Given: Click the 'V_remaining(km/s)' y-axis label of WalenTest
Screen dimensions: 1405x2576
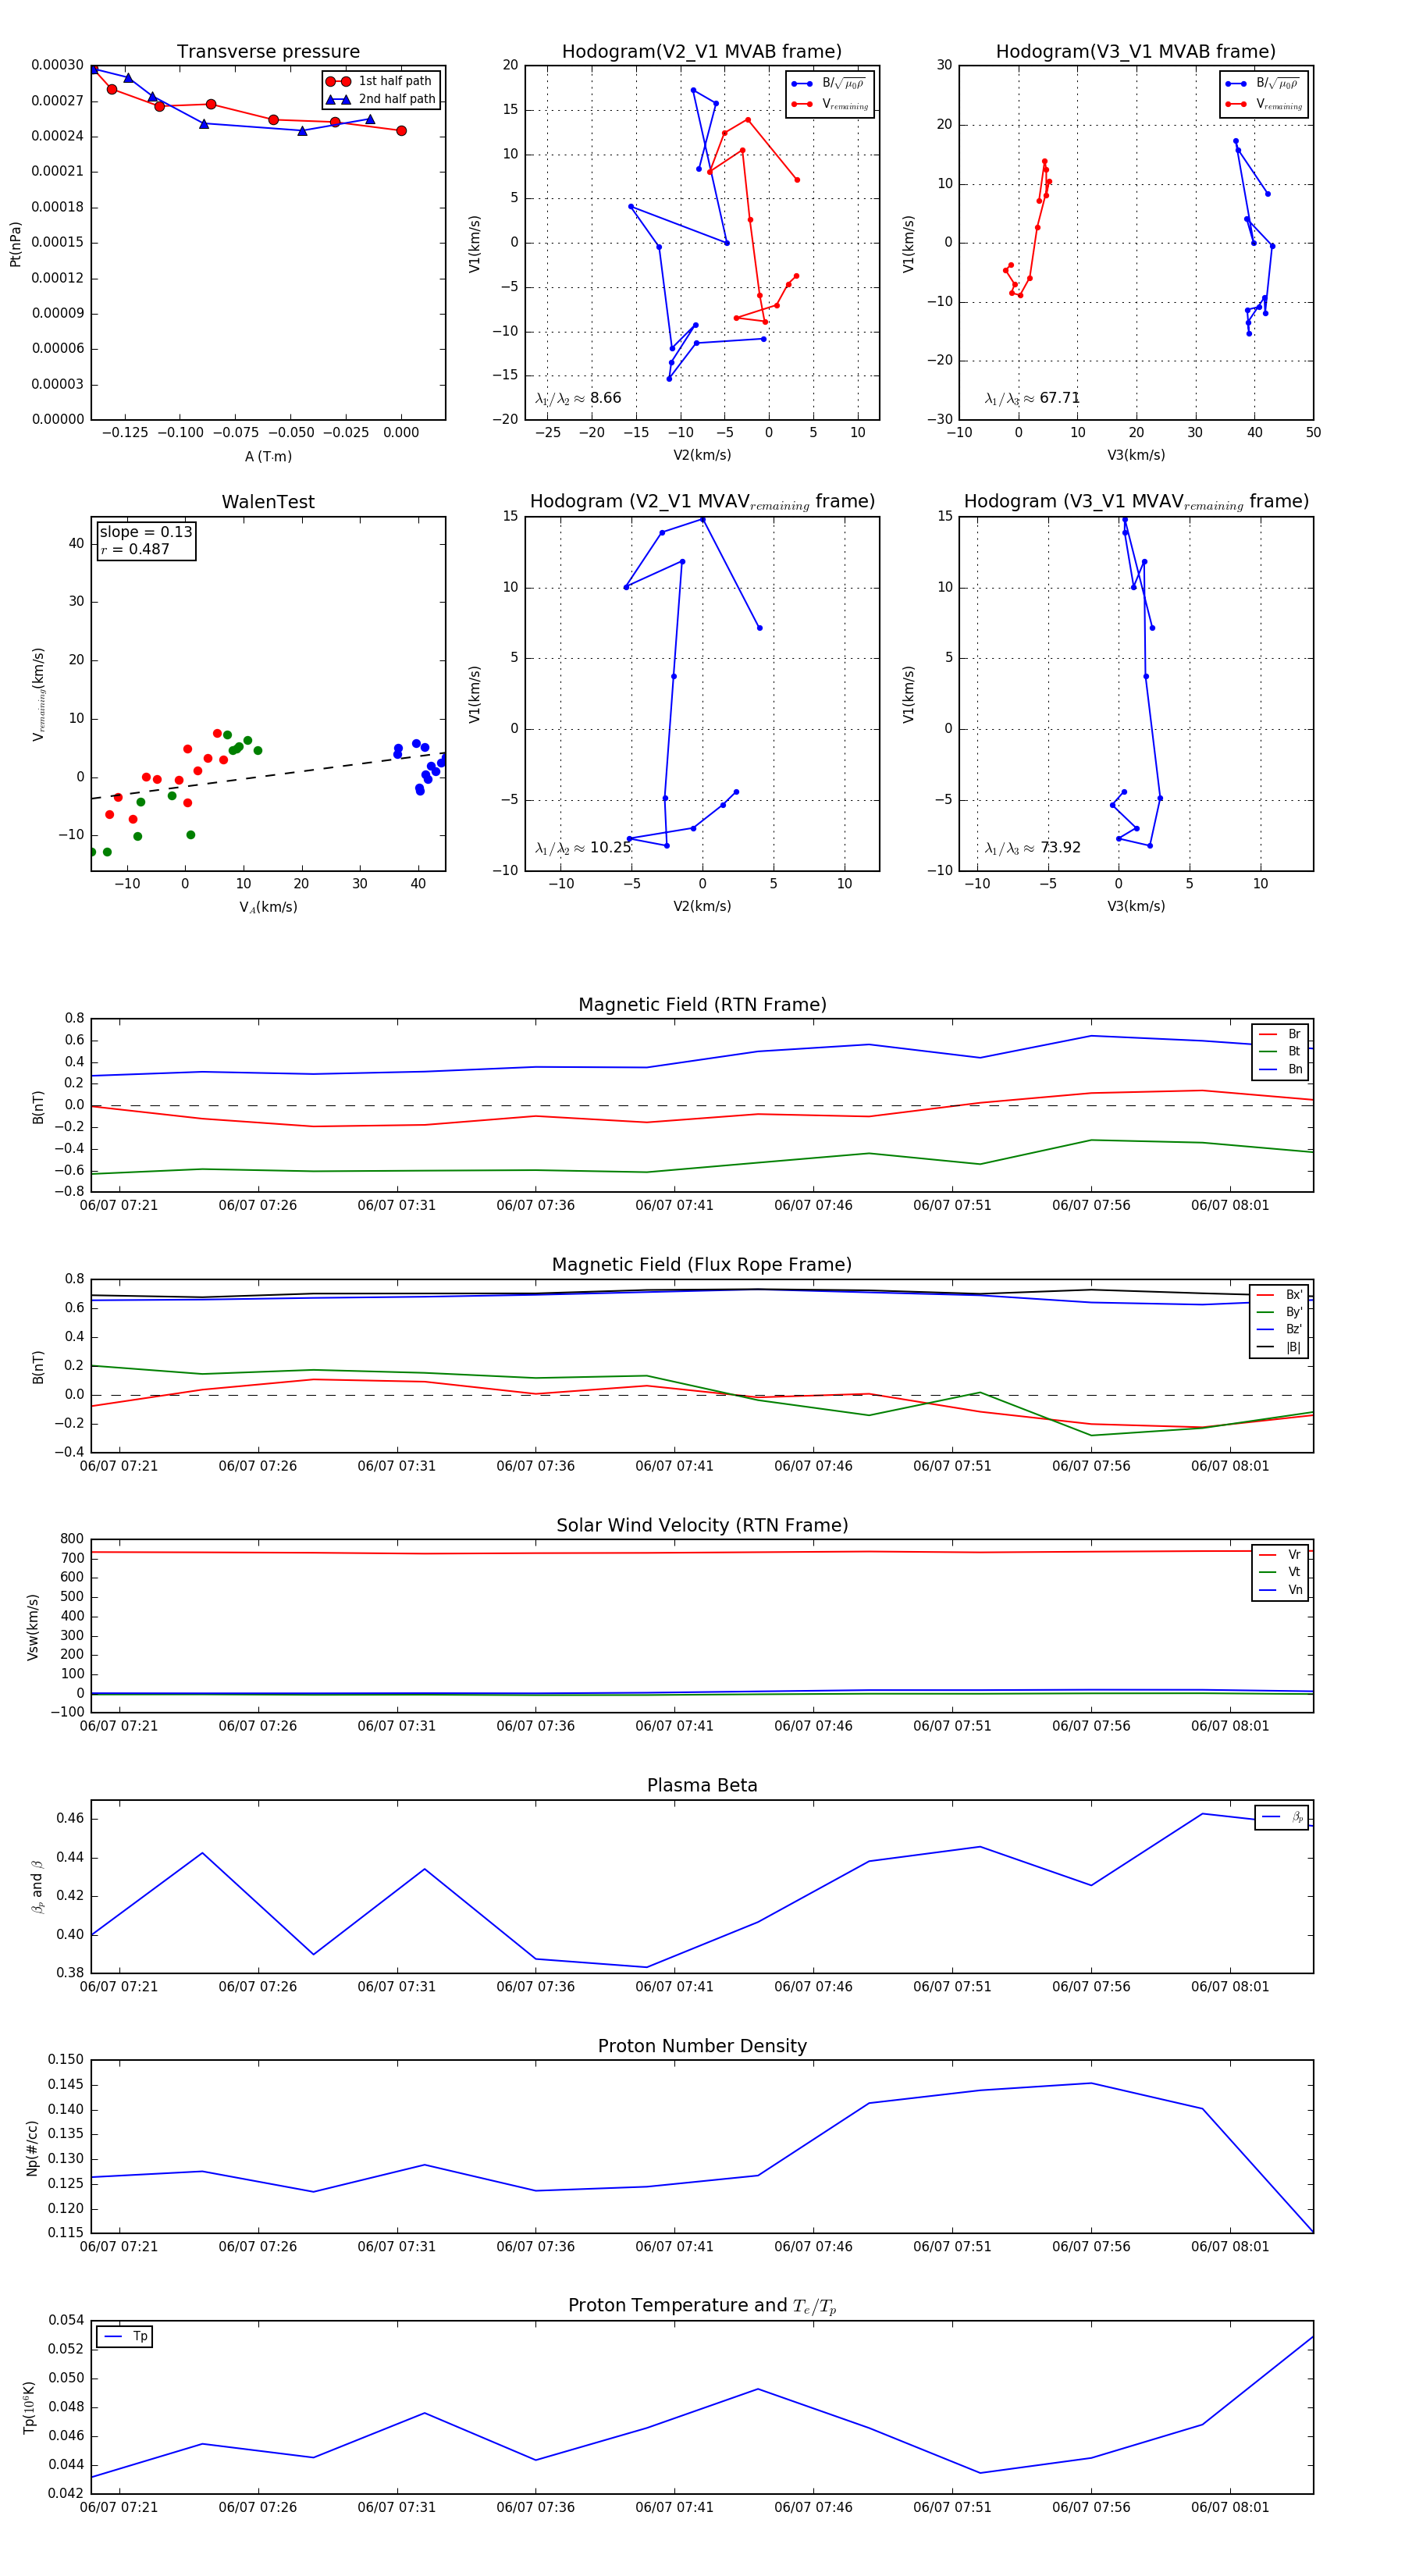Looking at the screenshot, I should click(39, 694).
